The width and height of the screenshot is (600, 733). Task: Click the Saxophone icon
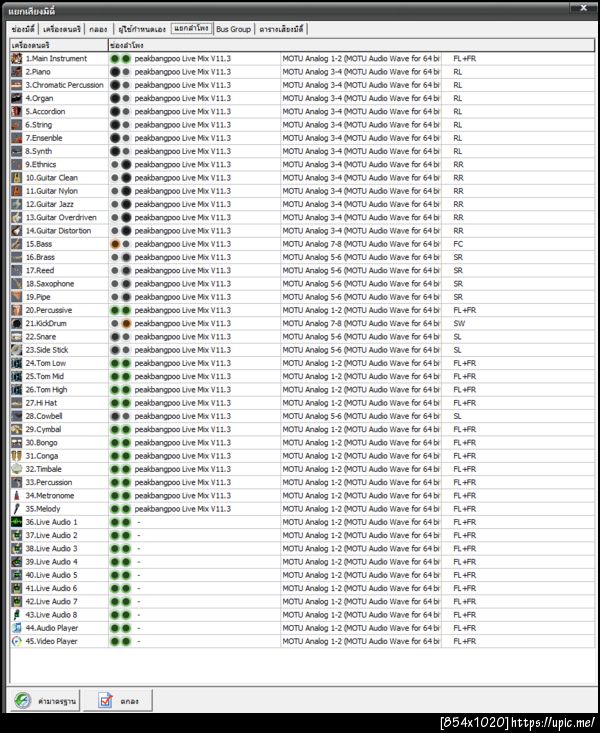point(16,284)
